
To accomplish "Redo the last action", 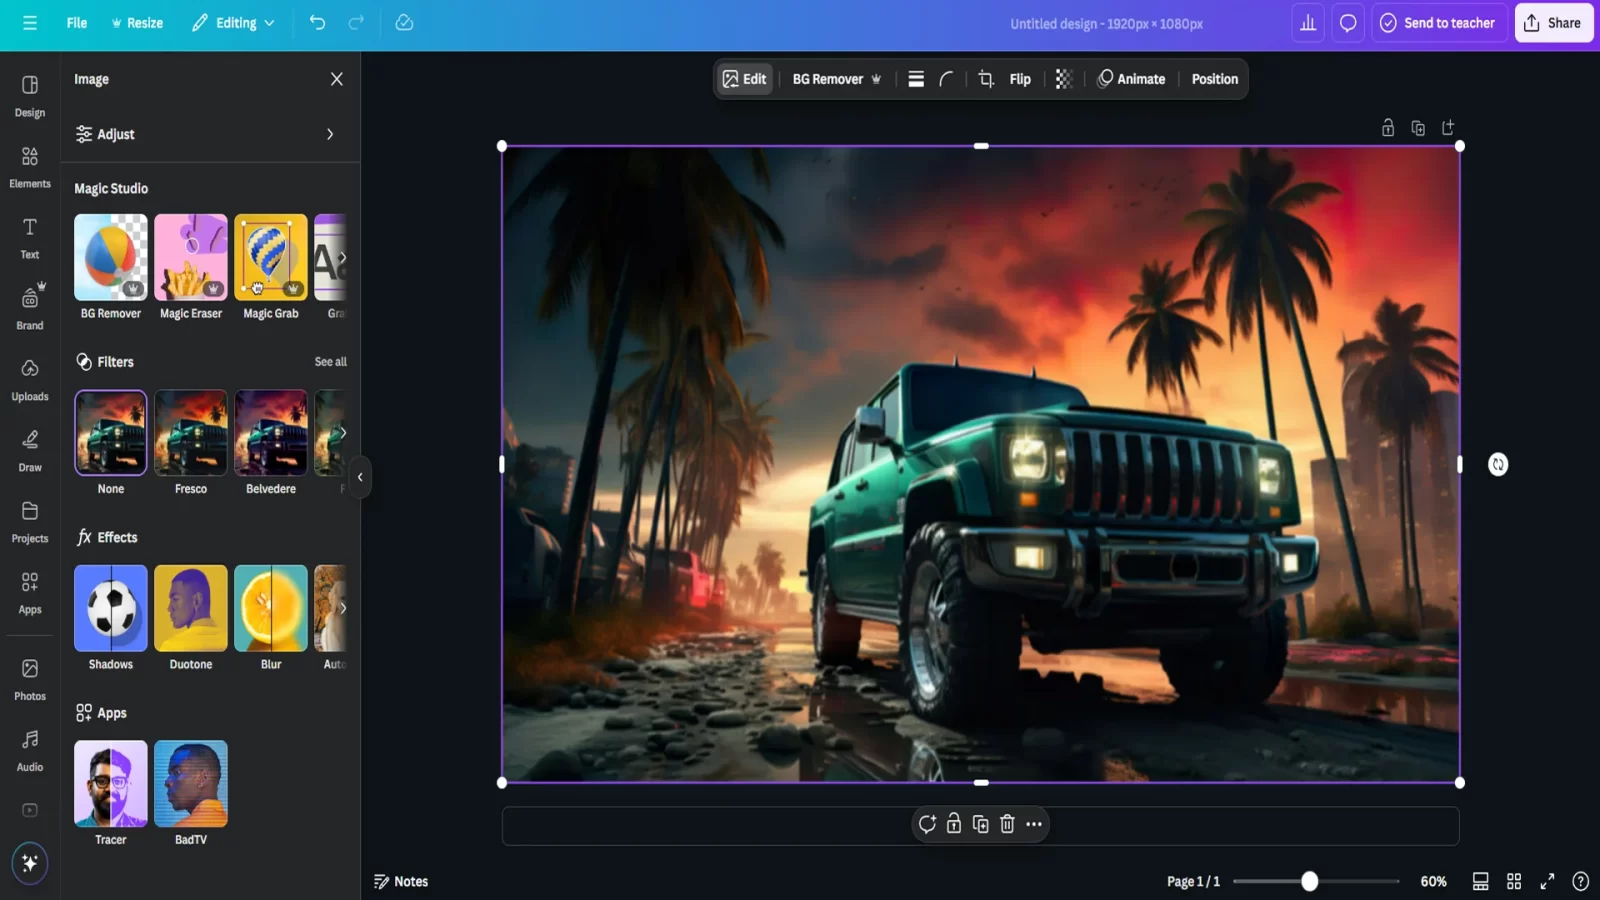I will [x=356, y=23].
